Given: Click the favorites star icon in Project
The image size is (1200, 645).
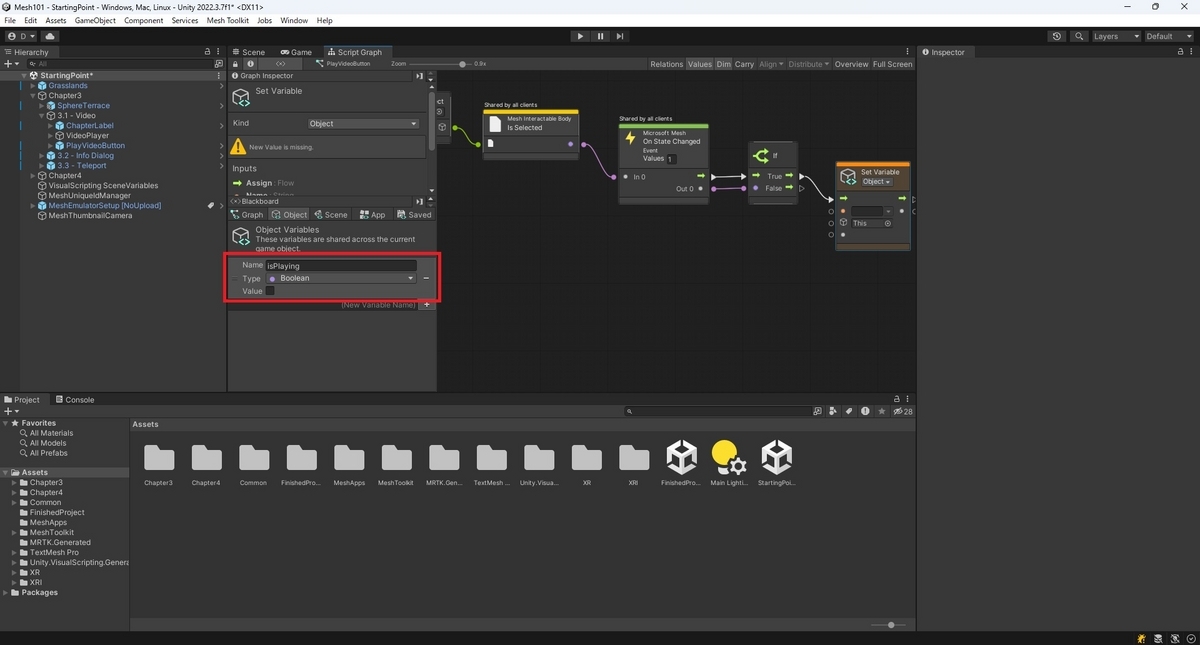Looking at the screenshot, I should [881, 411].
